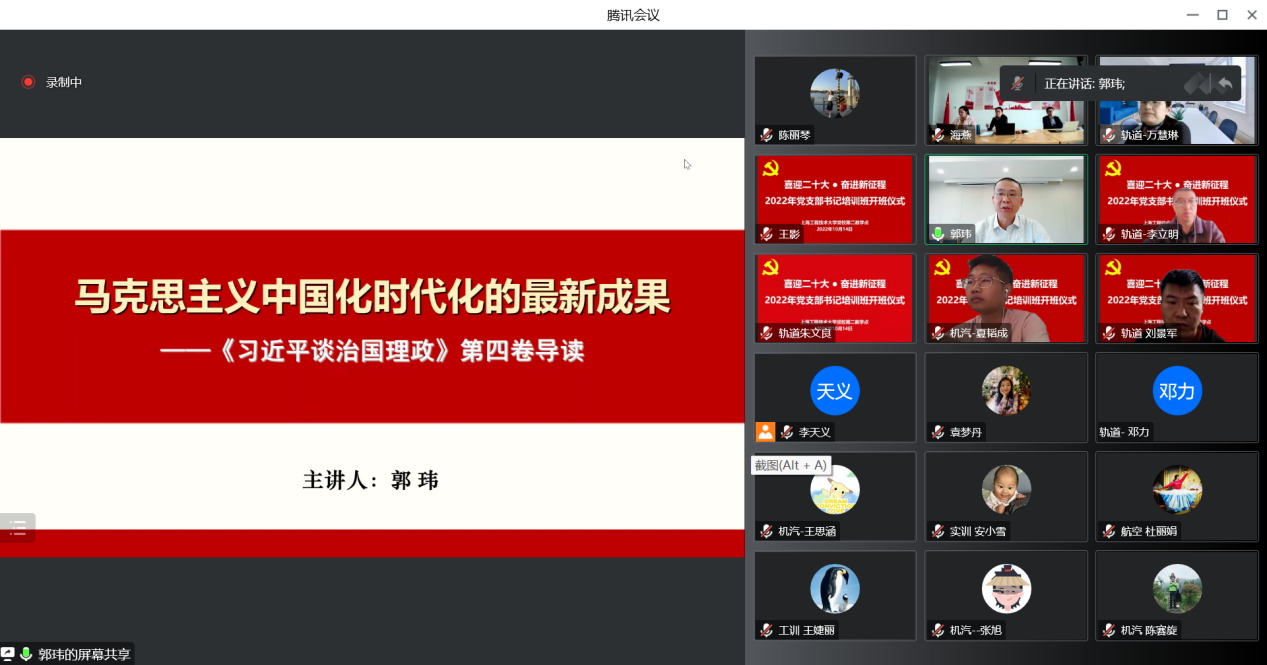
Task: Click the penguin avatar of 工训 王婕丽
Action: tap(834, 588)
